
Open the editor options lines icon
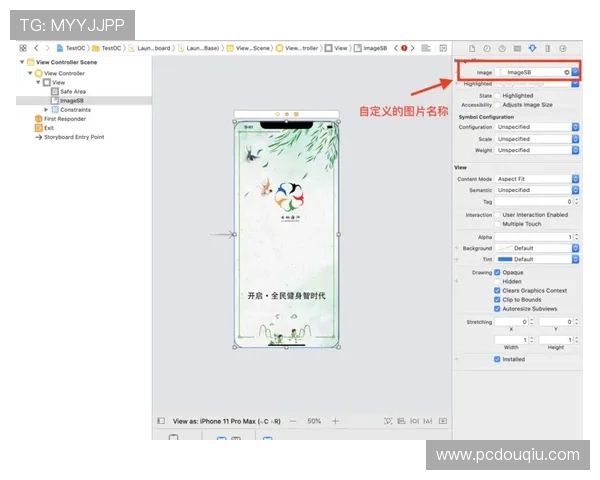click(x=426, y=48)
